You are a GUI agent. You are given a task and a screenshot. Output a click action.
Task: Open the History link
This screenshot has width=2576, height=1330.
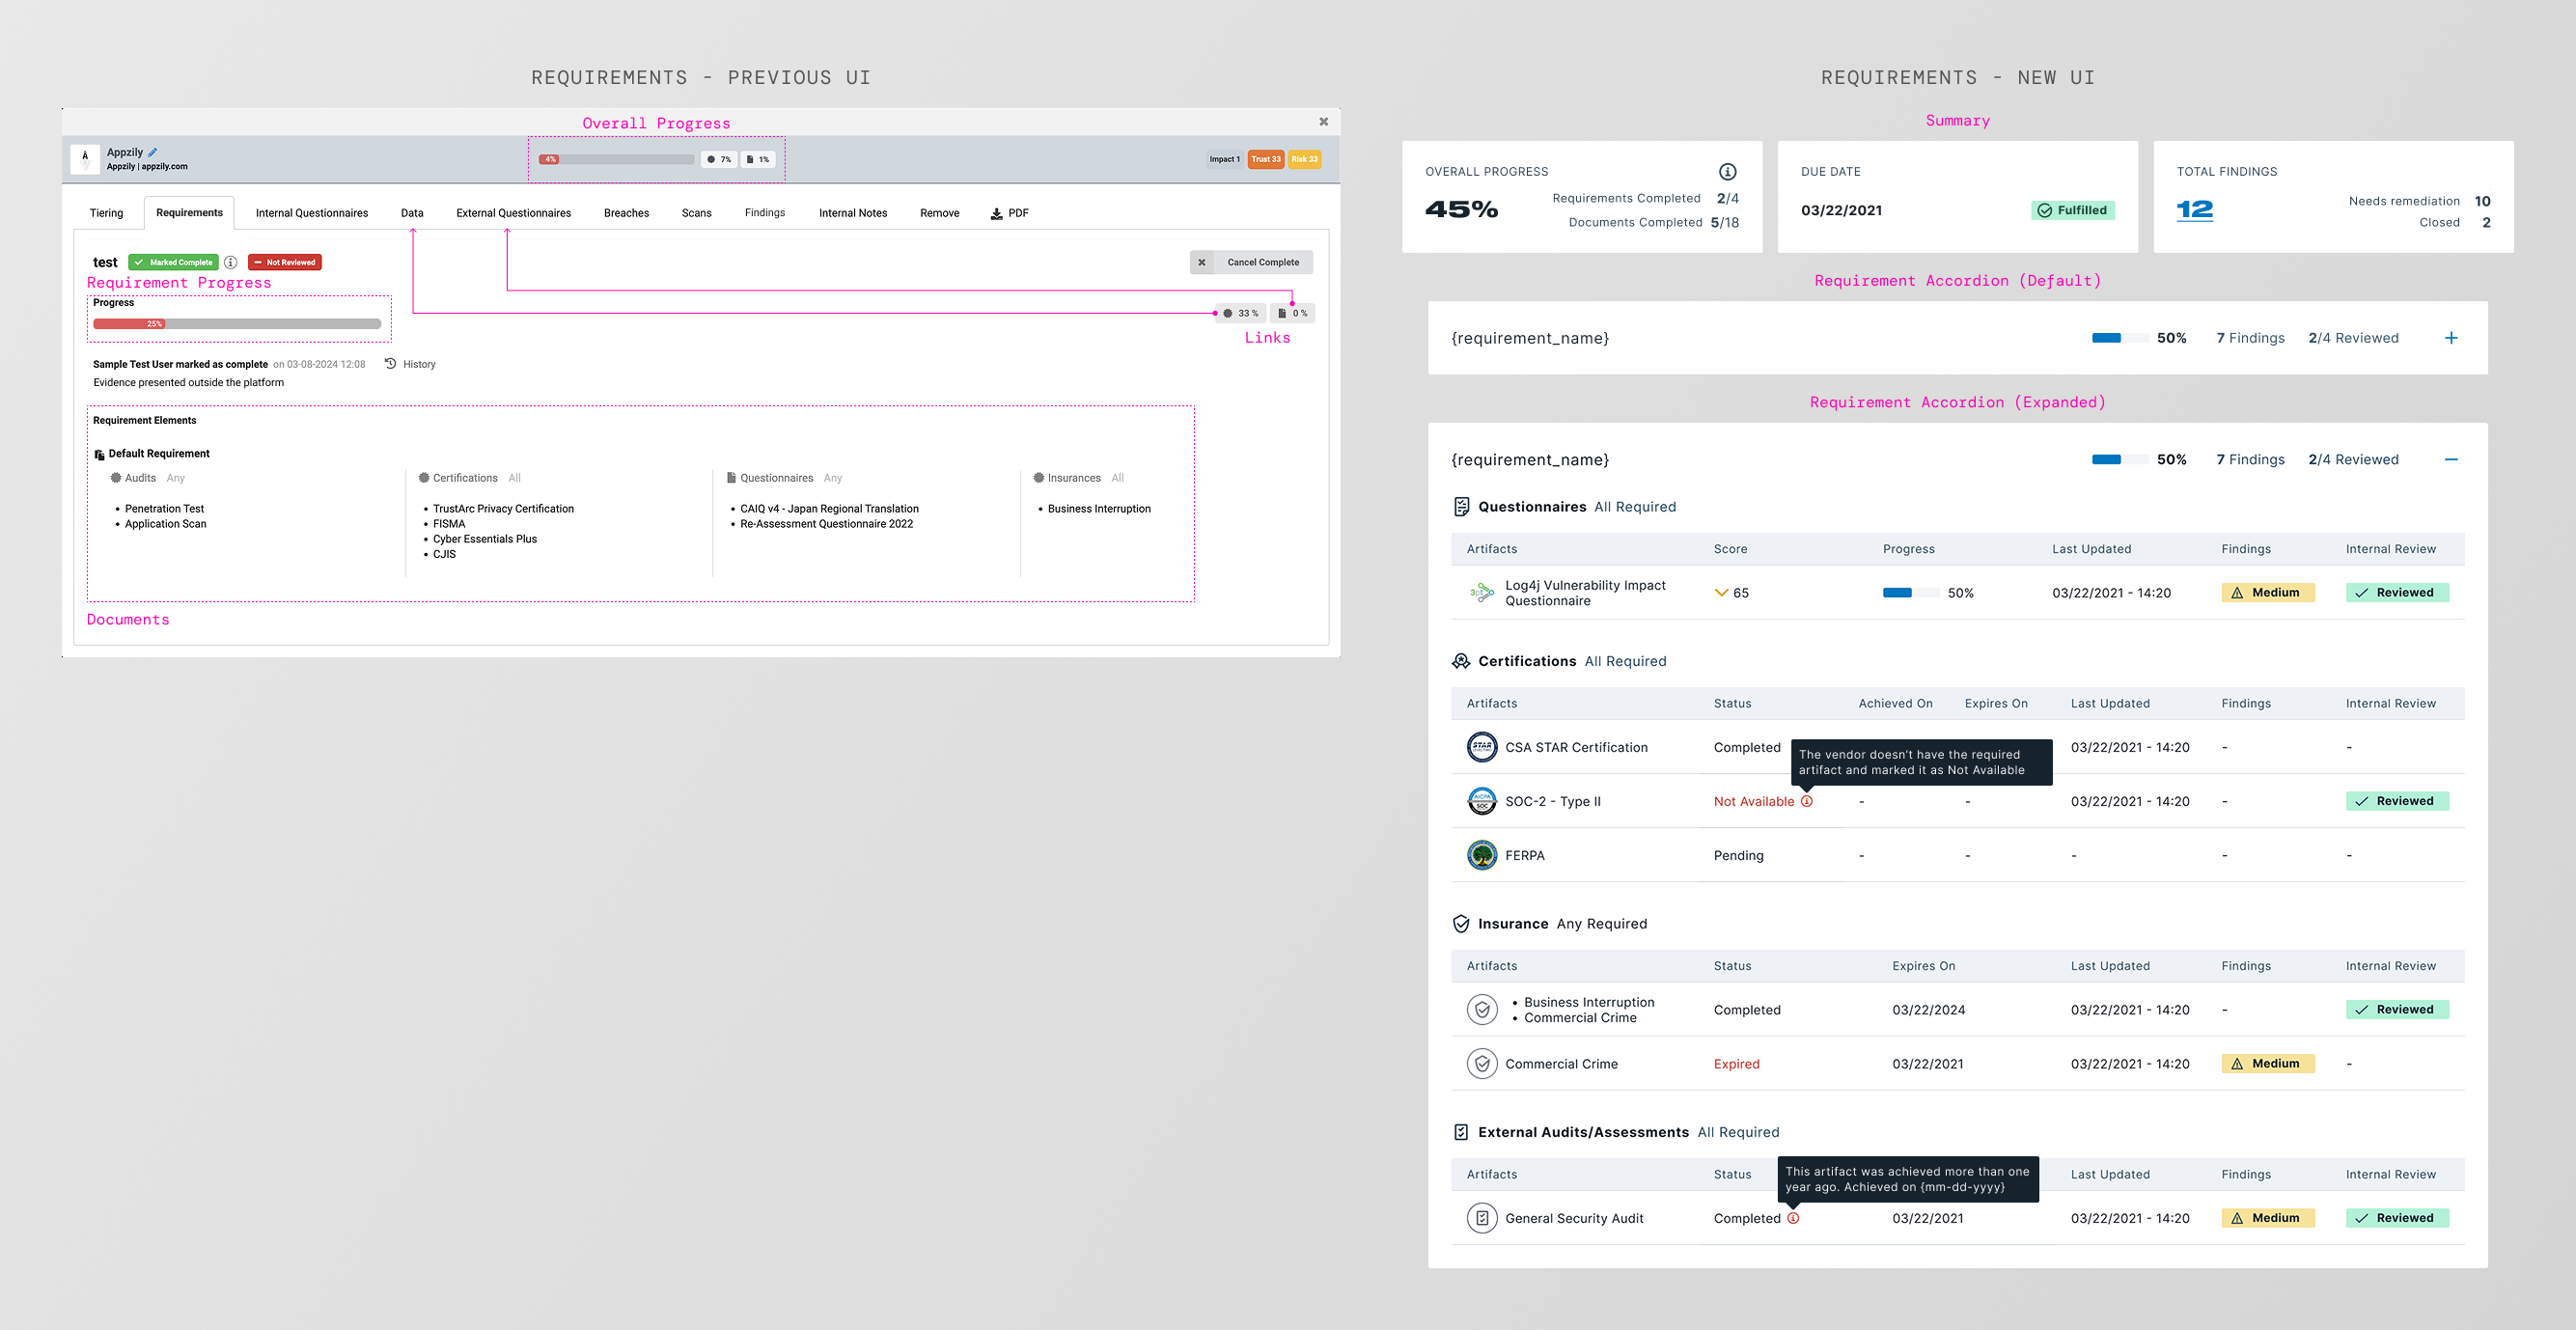[419, 364]
